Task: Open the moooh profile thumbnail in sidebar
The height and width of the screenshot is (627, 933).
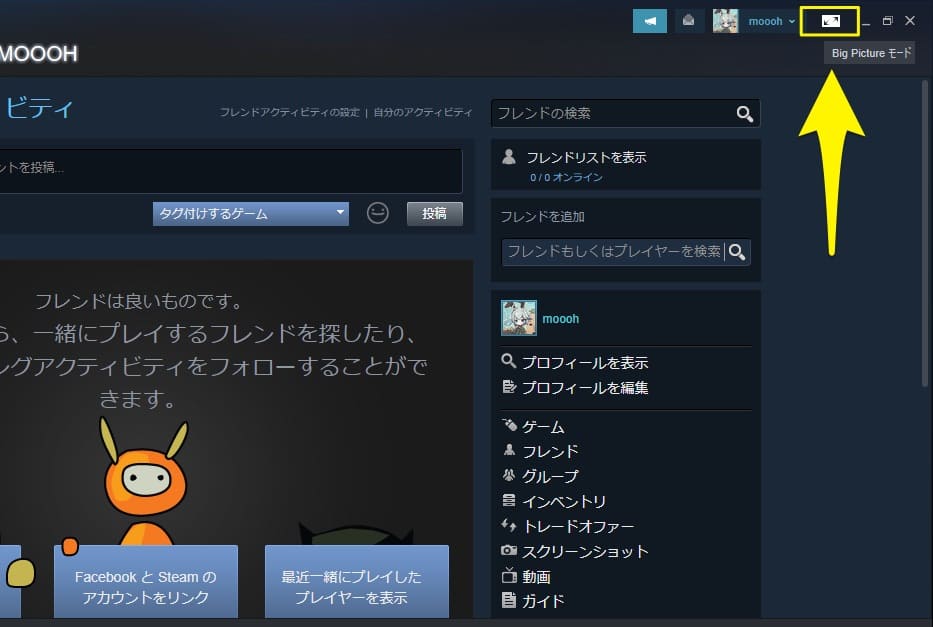Action: (518, 318)
